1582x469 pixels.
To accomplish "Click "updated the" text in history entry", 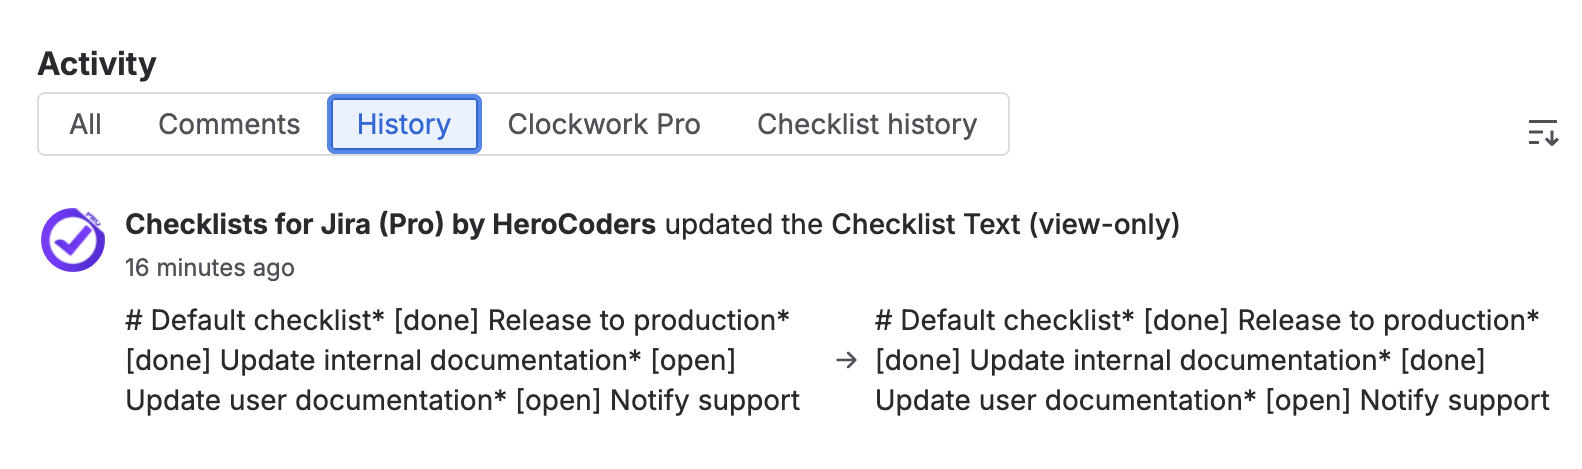I will click(743, 224).
